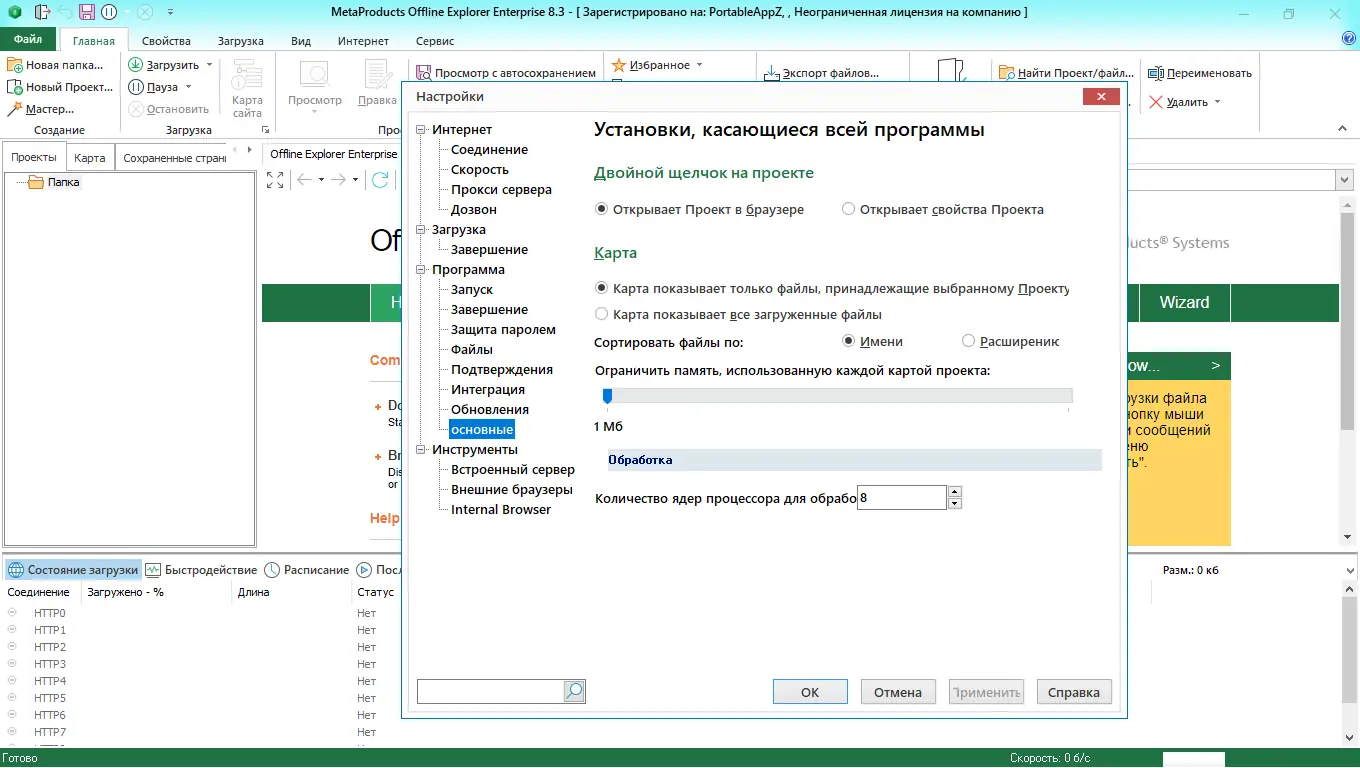Open the browser address bar dropdown
The height and width of the screenshot is (768, 1360).
coord(1343,180)
